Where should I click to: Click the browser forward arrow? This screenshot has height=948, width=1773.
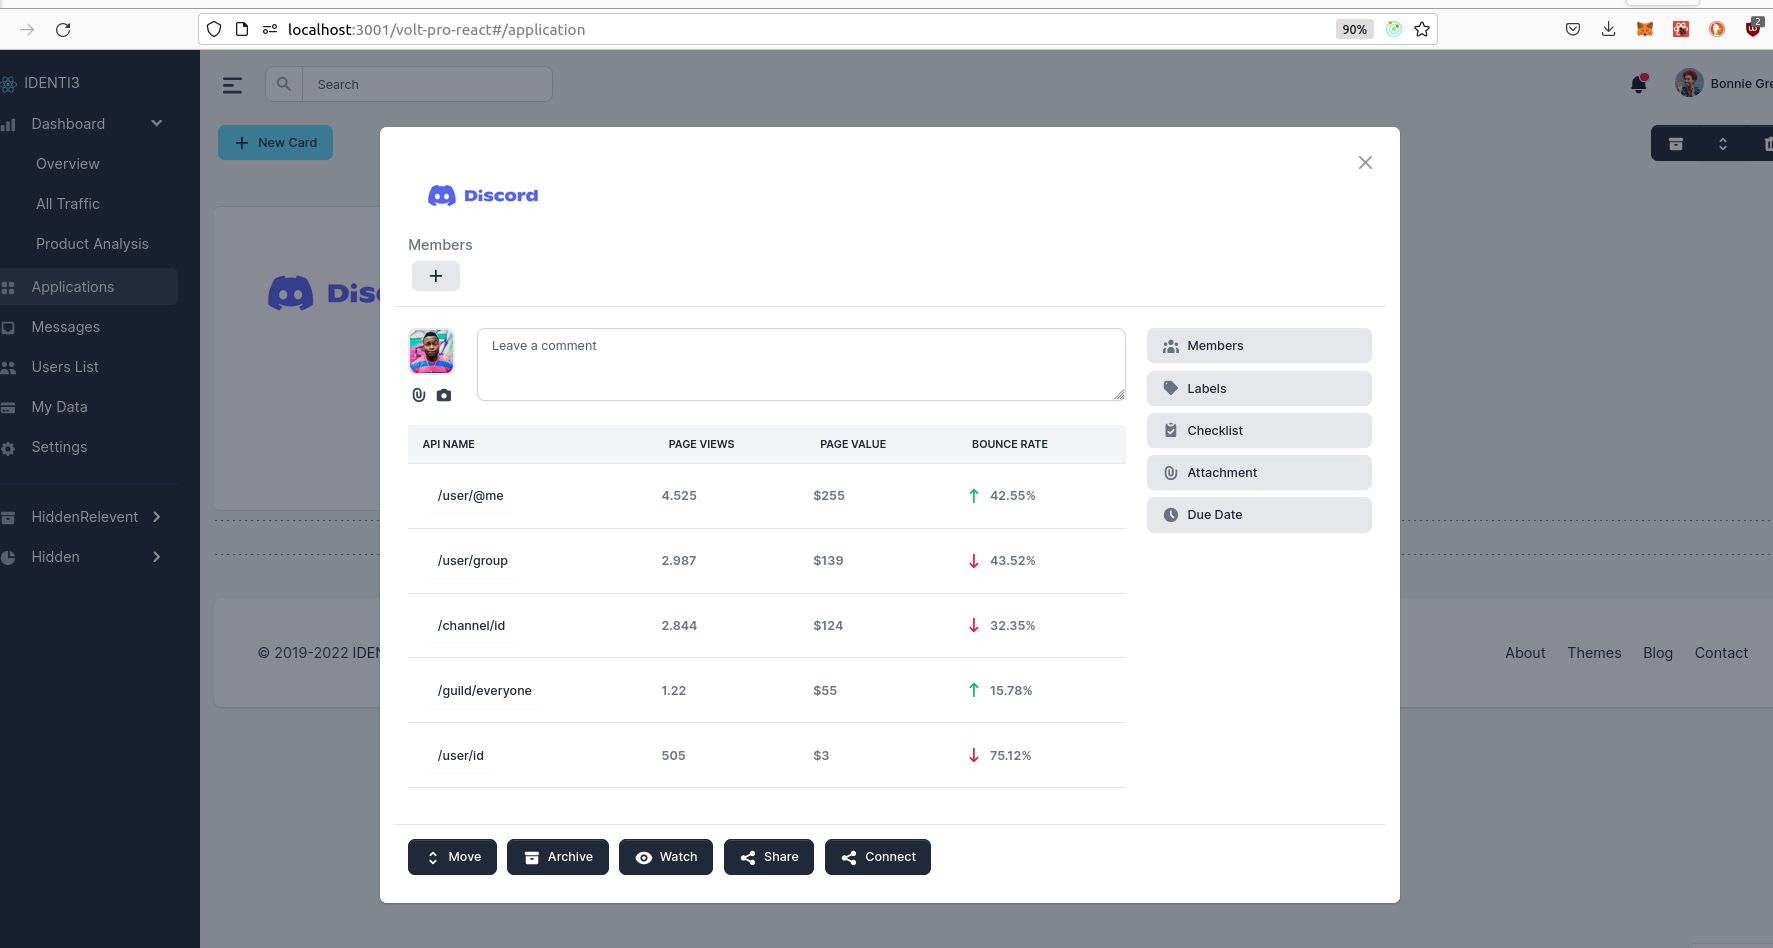27,30
